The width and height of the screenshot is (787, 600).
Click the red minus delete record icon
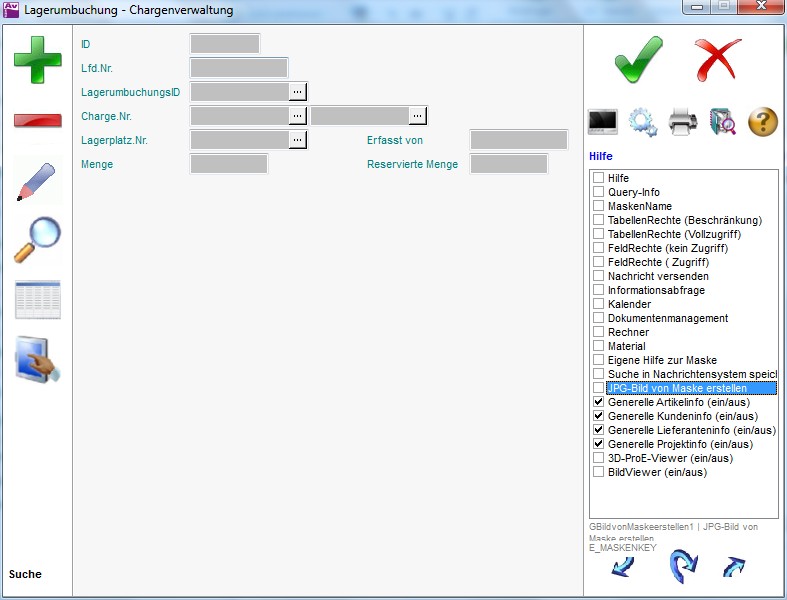(37, 120)
